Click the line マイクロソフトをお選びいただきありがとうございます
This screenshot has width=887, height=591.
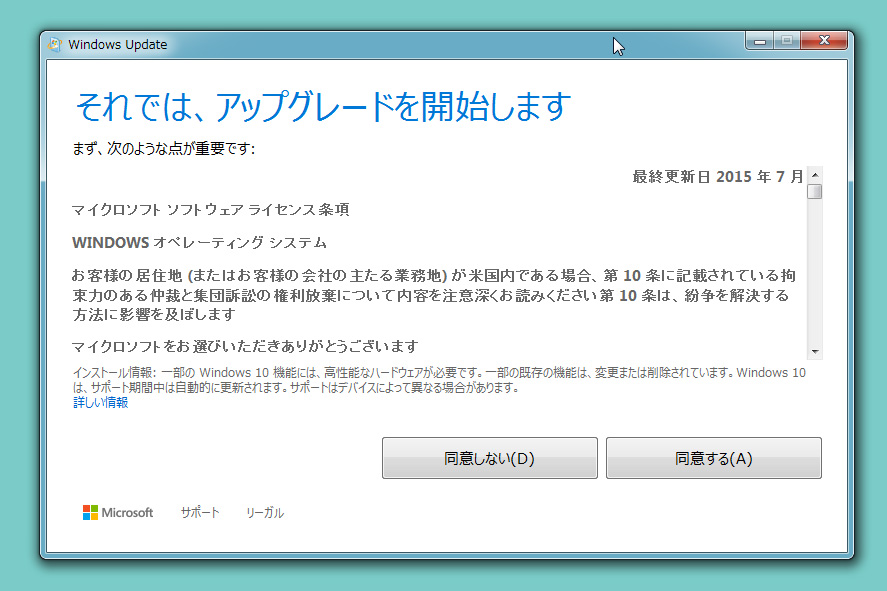245,346
